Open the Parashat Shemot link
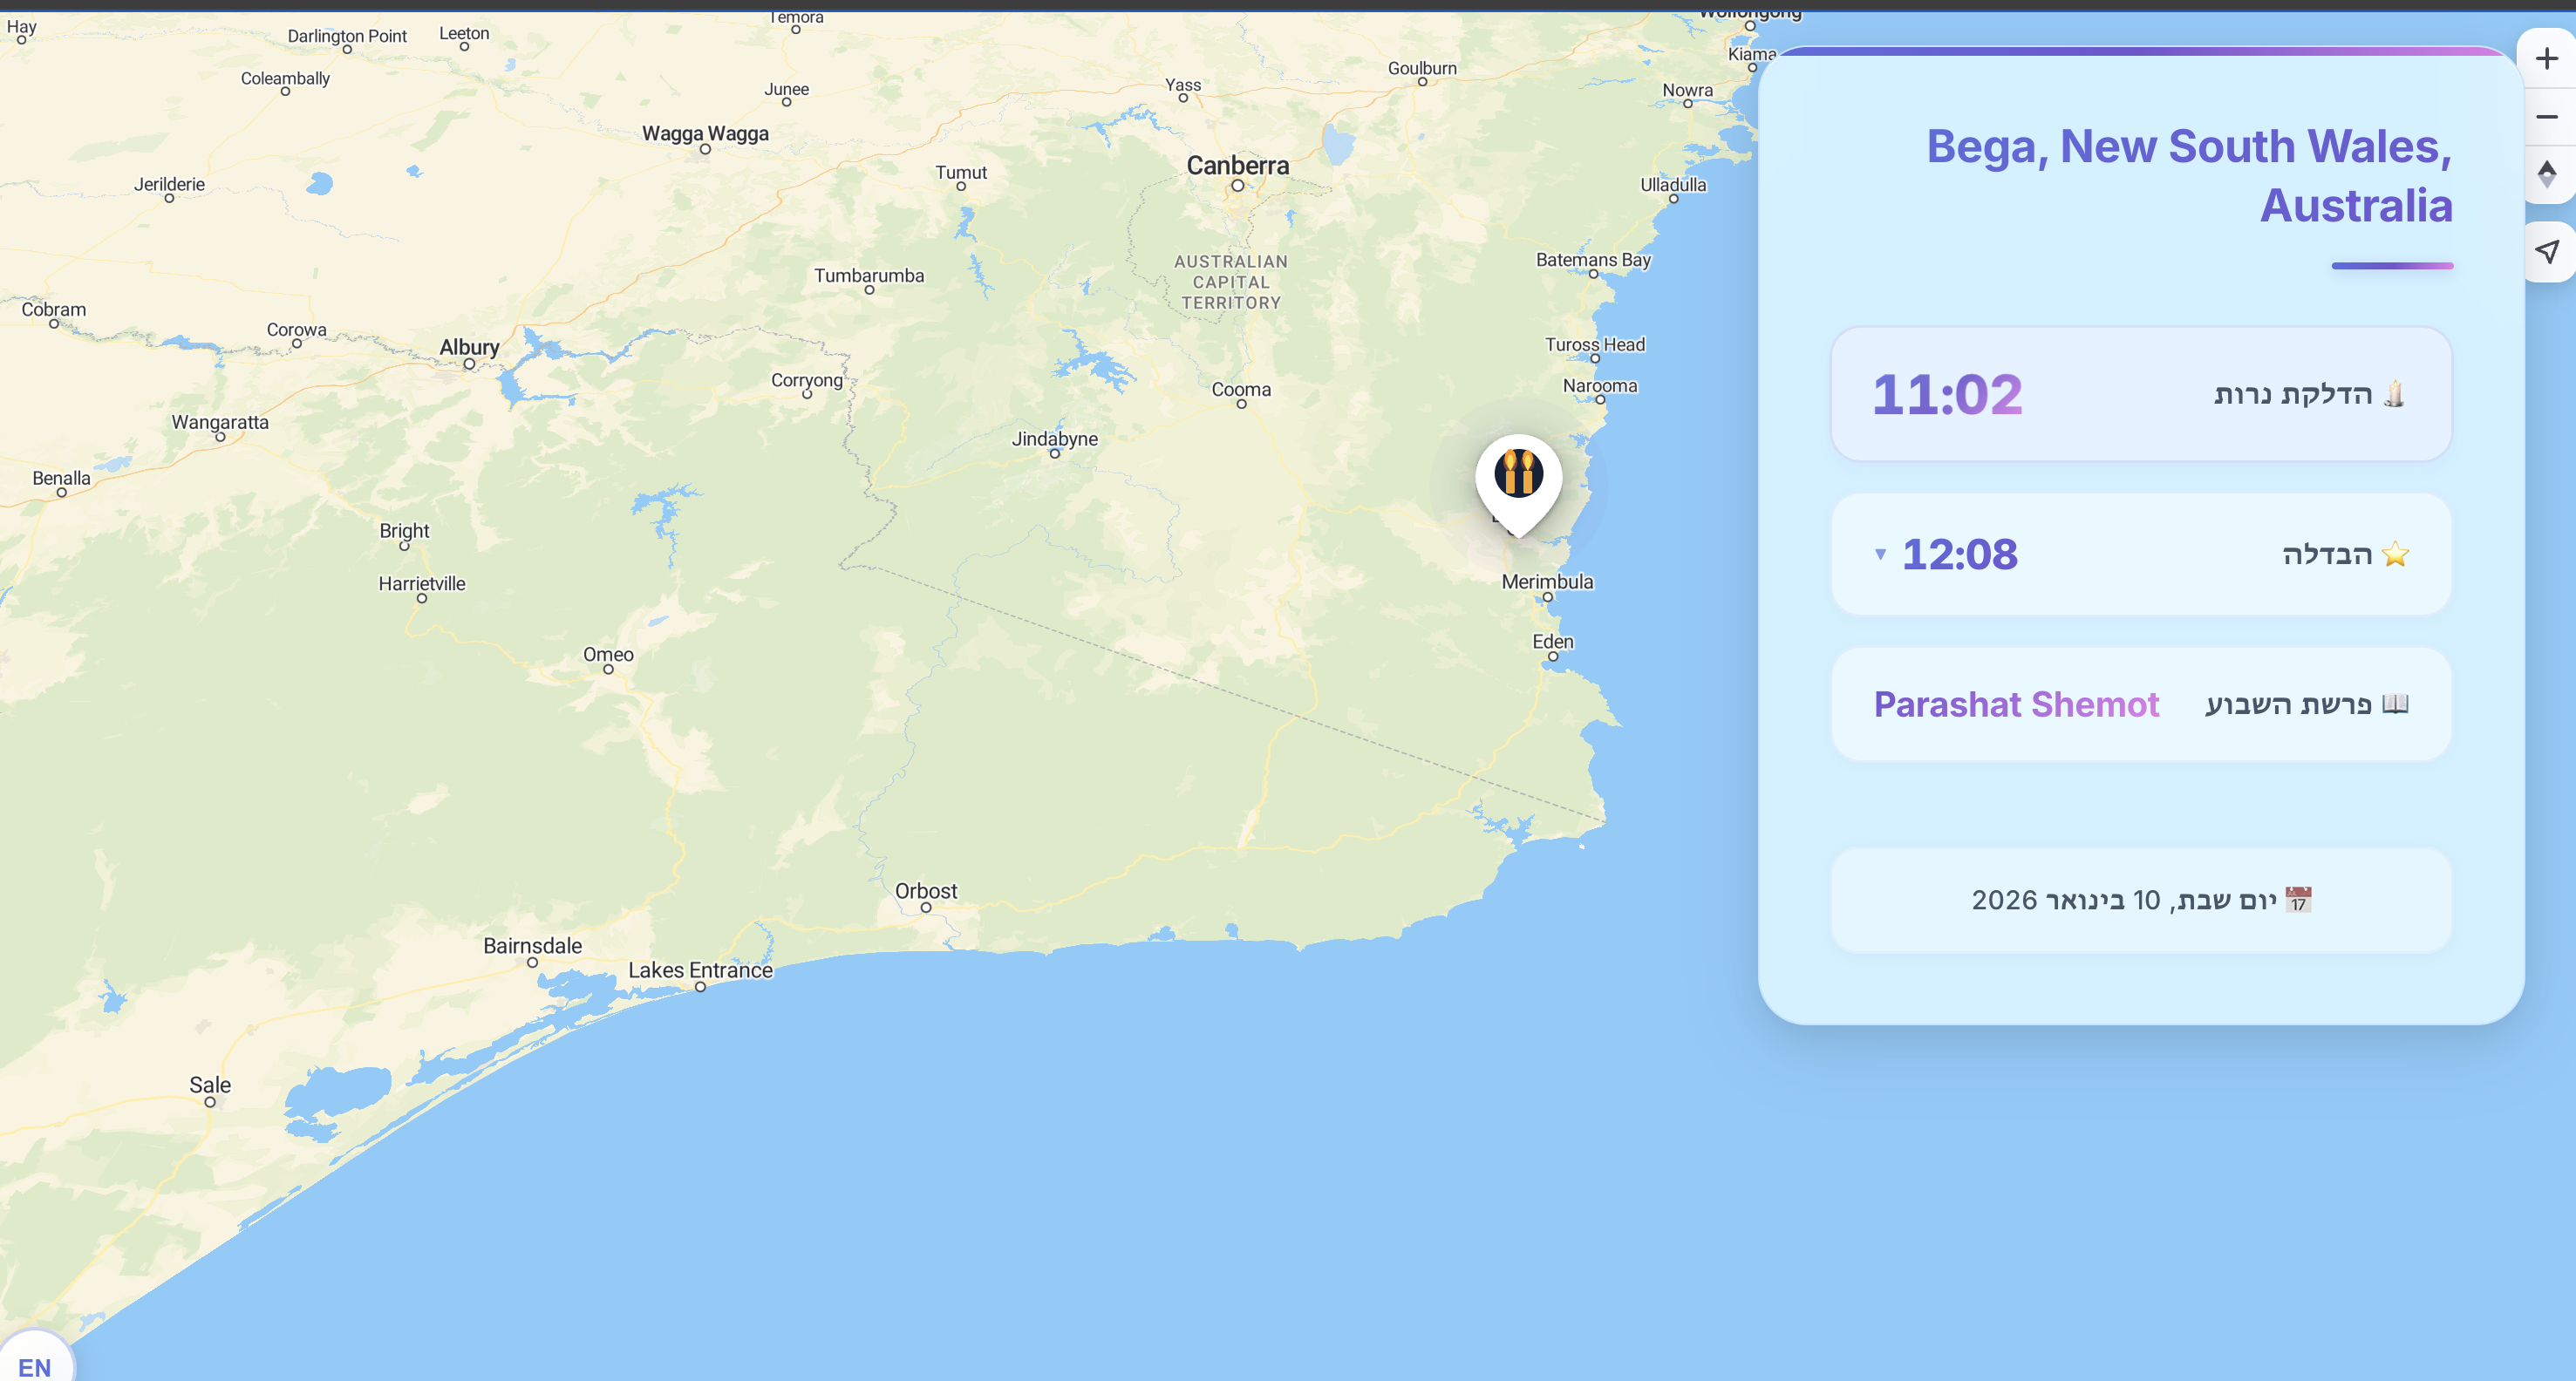Image resolution: width=2576 pixels, height=1381 pixels. tap(2016, 704)
